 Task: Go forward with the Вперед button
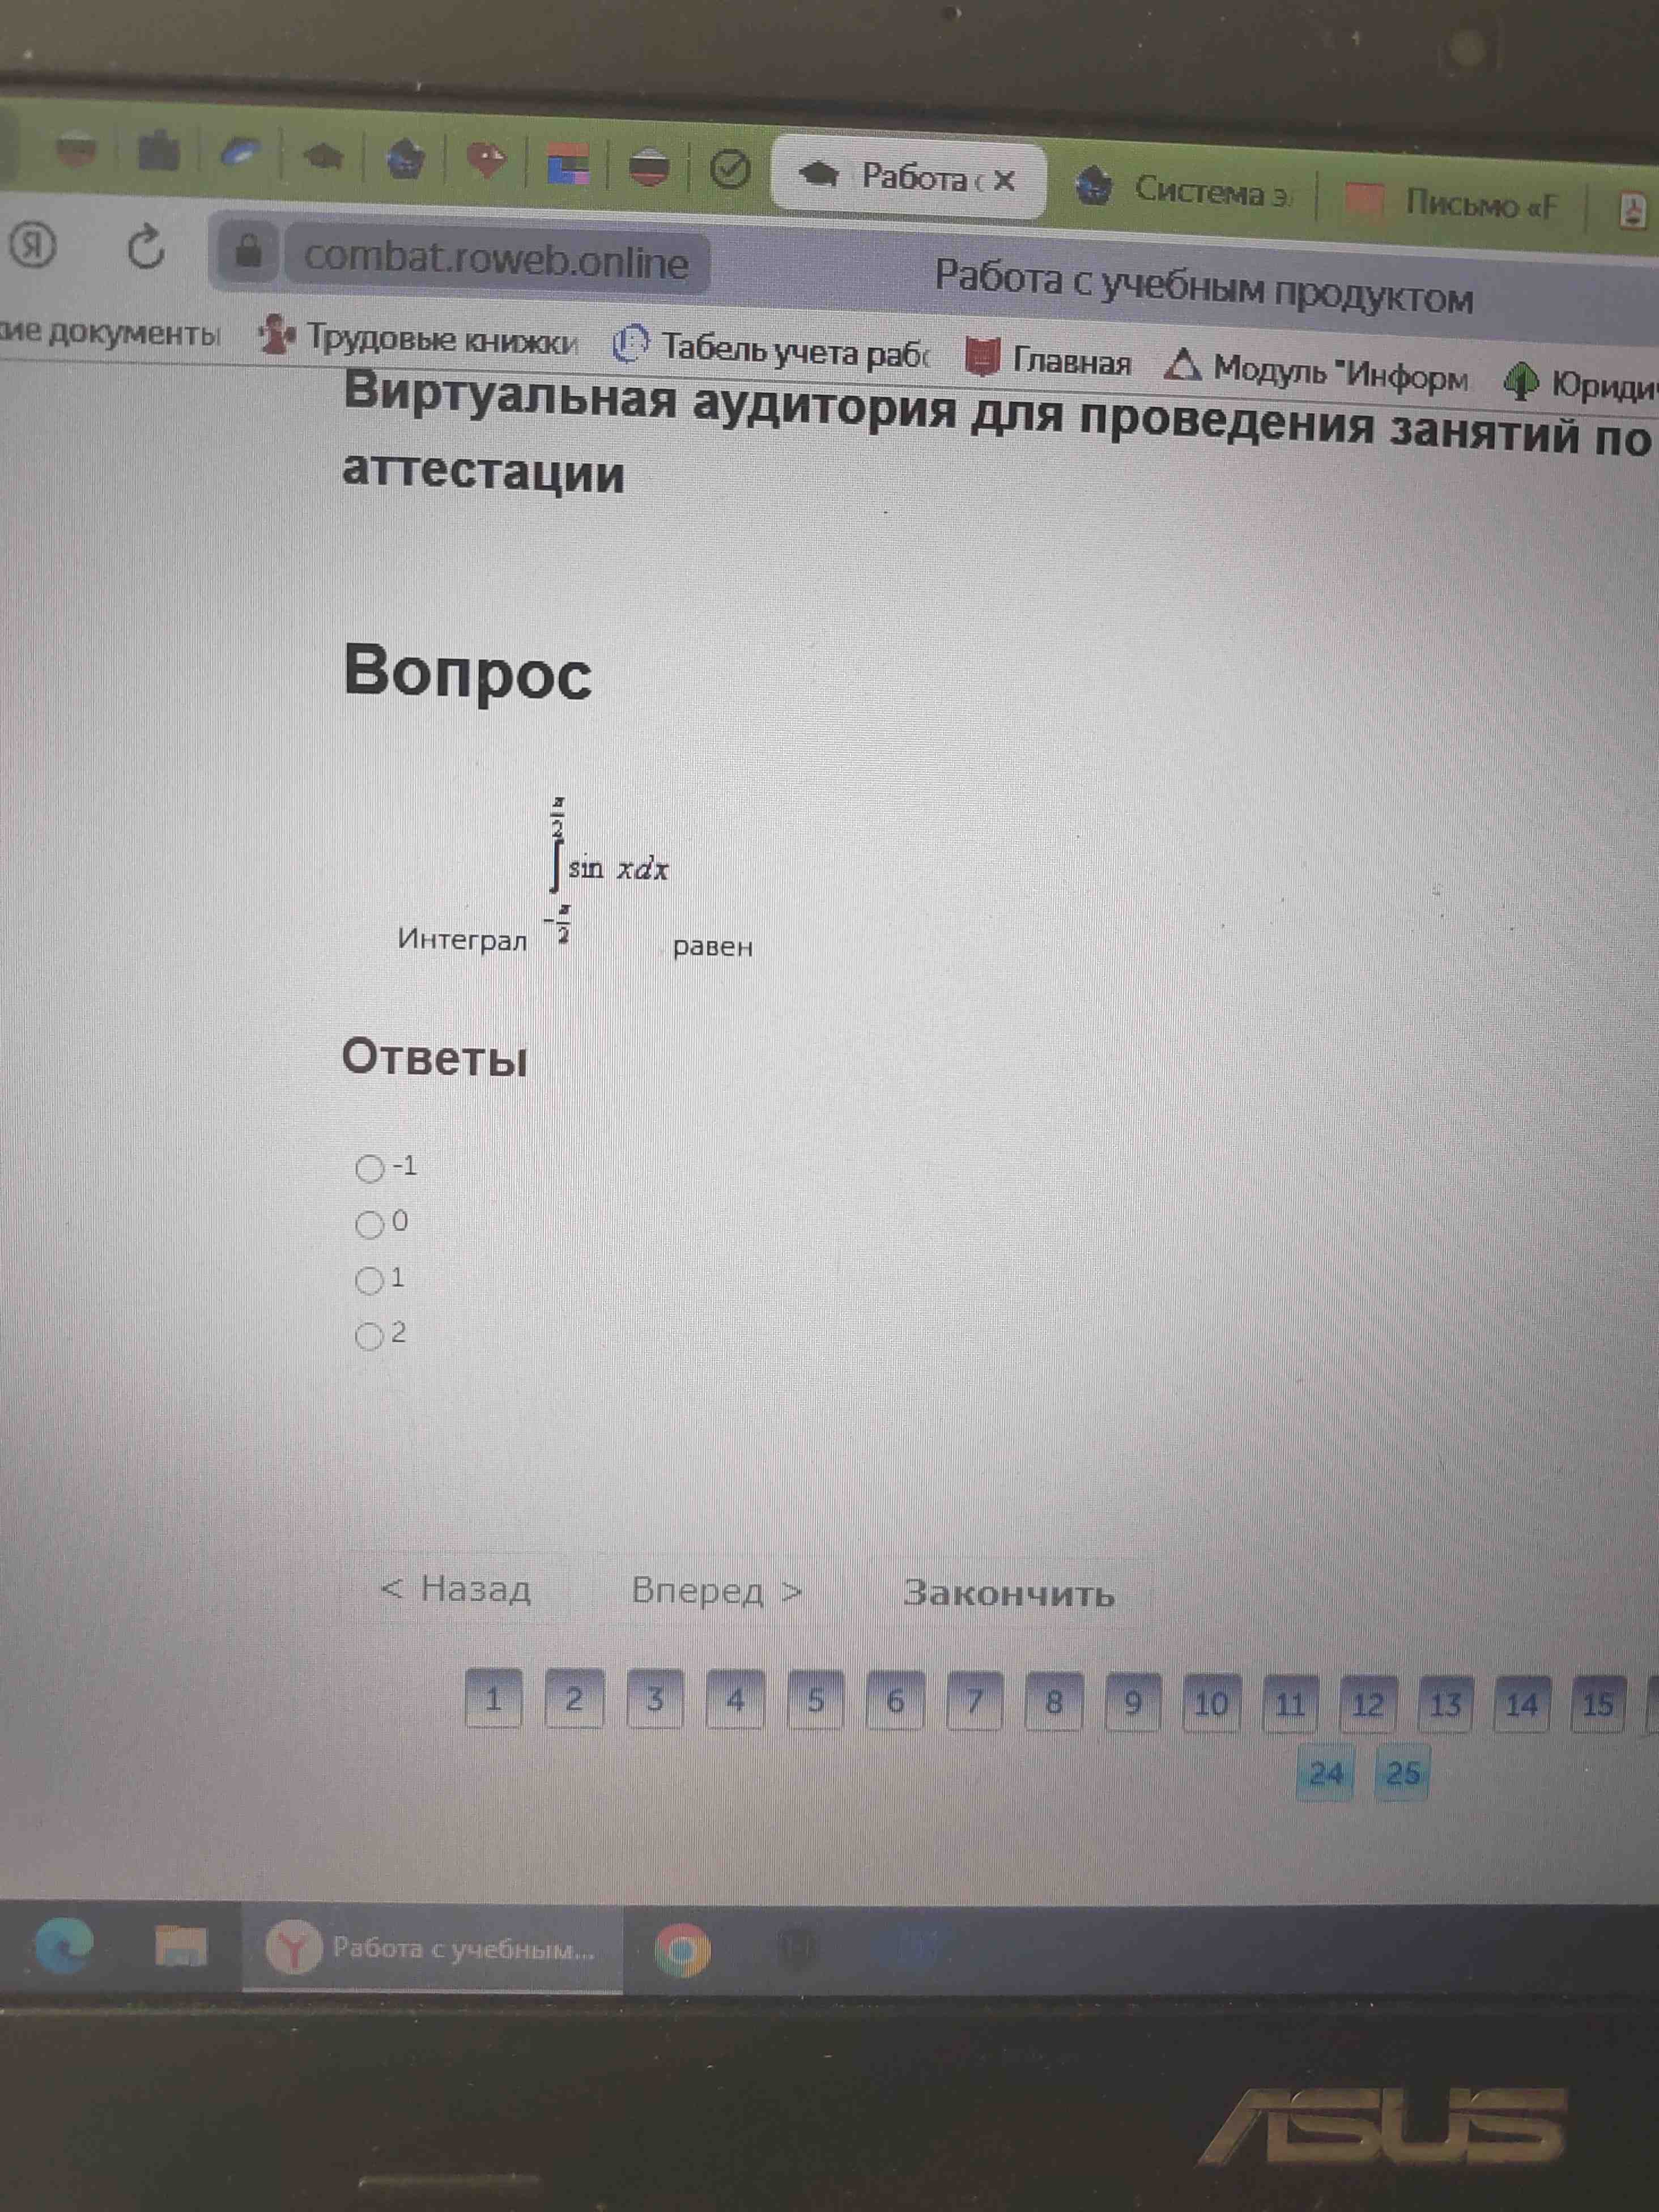tap(717, 1590)
